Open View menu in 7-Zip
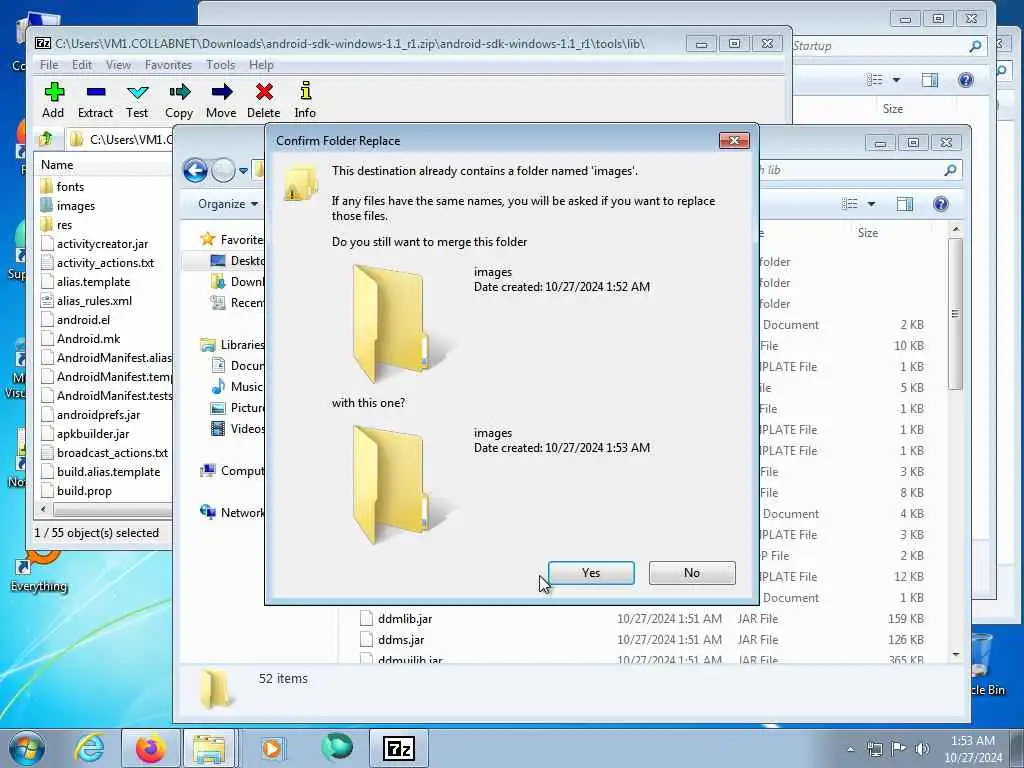Viewport: 1024px width, 768px height. click(x=118, y=65)
